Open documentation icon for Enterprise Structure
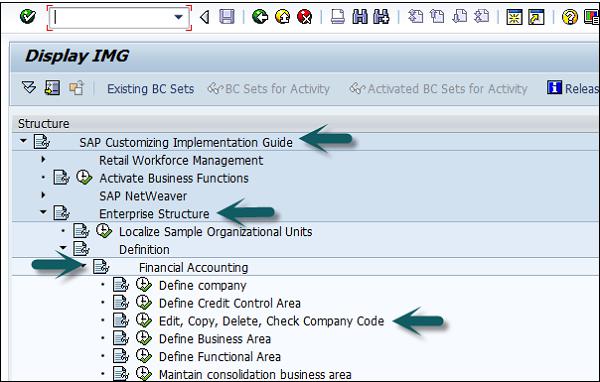The height and width of the screenshot is (382, 600). (61, 213)
